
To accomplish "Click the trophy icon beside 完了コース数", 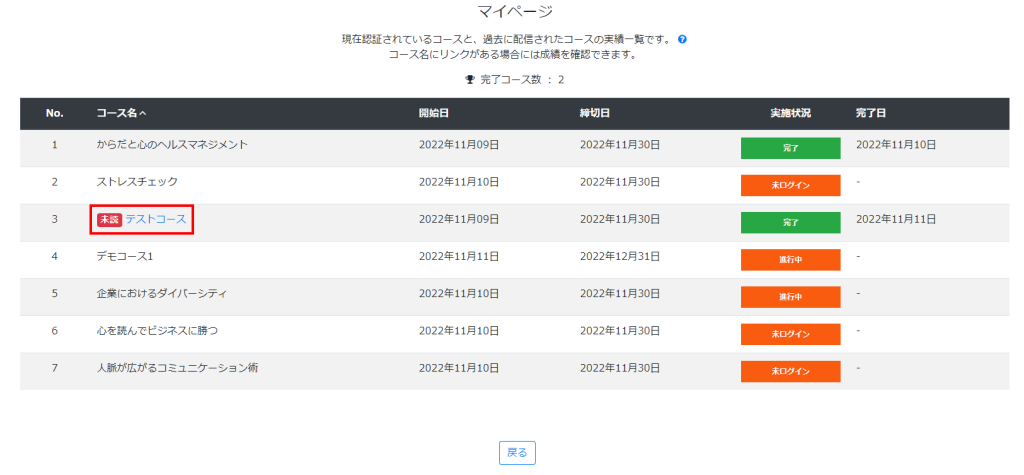I will coord(470,79).
